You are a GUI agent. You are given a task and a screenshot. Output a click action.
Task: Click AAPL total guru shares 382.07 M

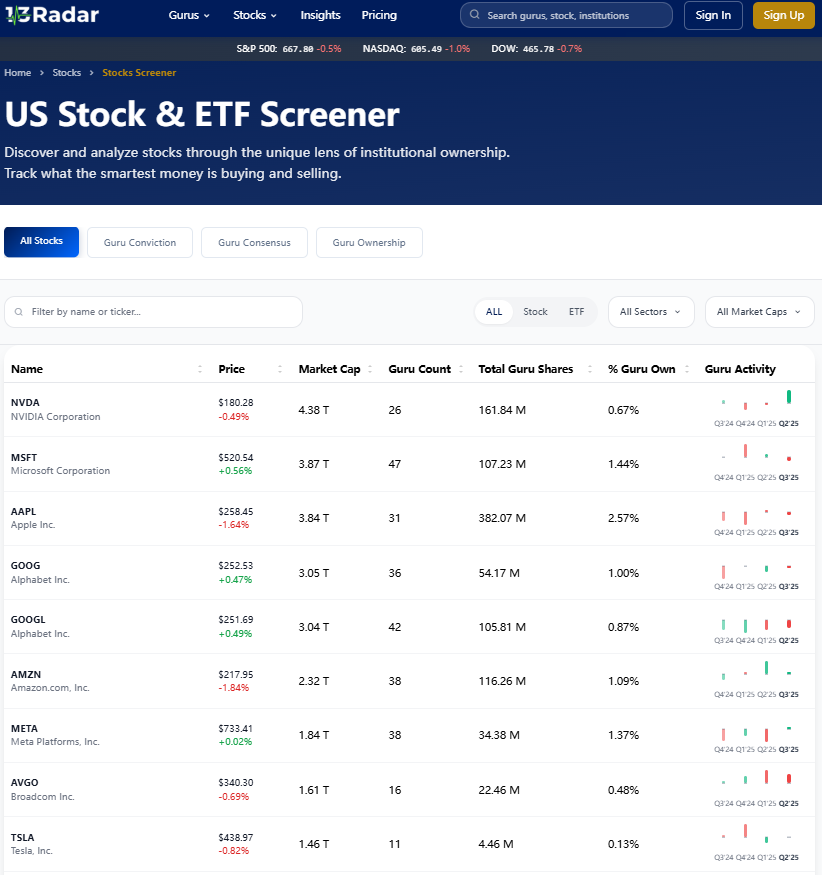pyautogui.click(x=502, y=518)
